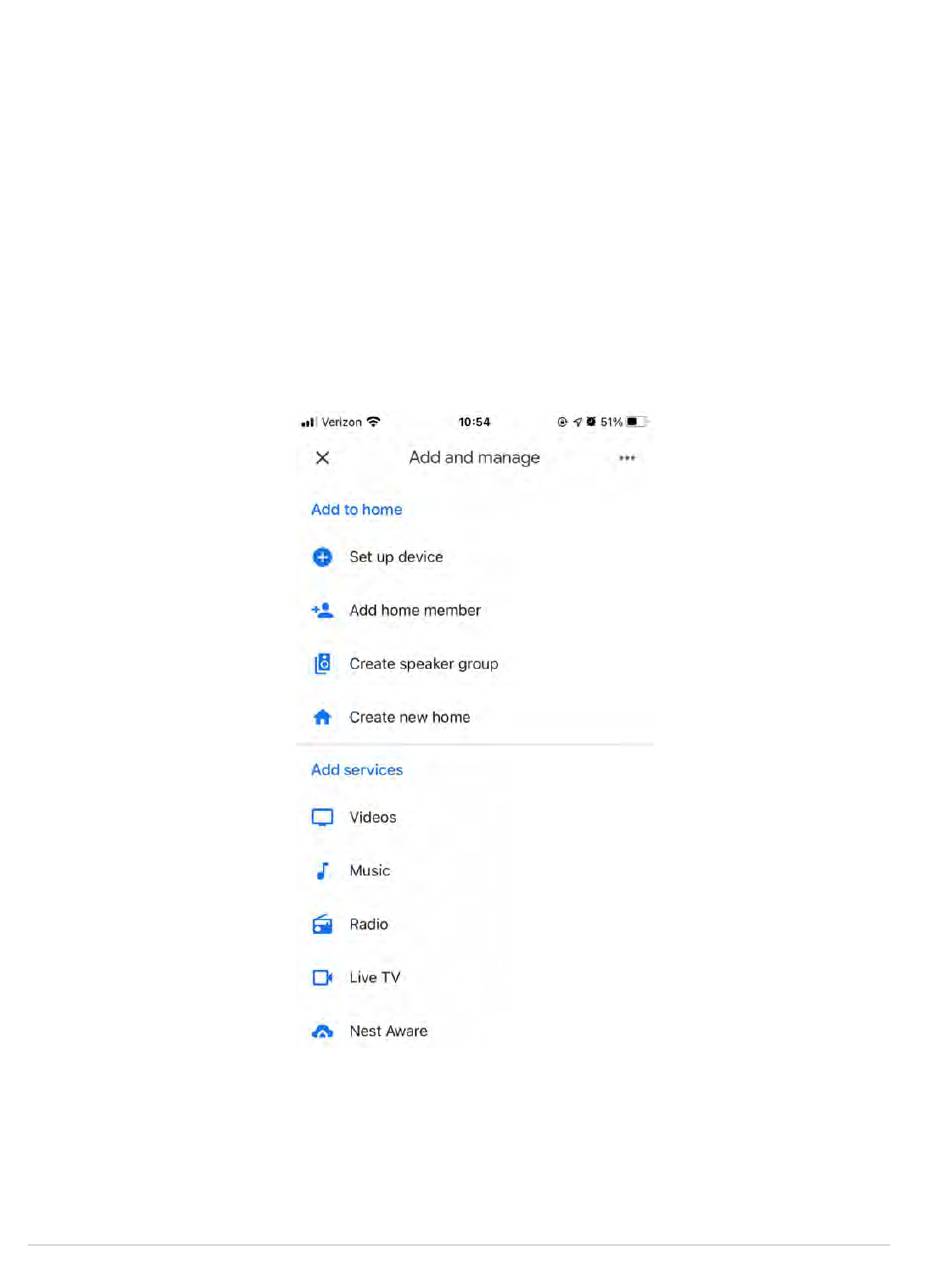Open the three-dot more options menu

click(627, 458)
